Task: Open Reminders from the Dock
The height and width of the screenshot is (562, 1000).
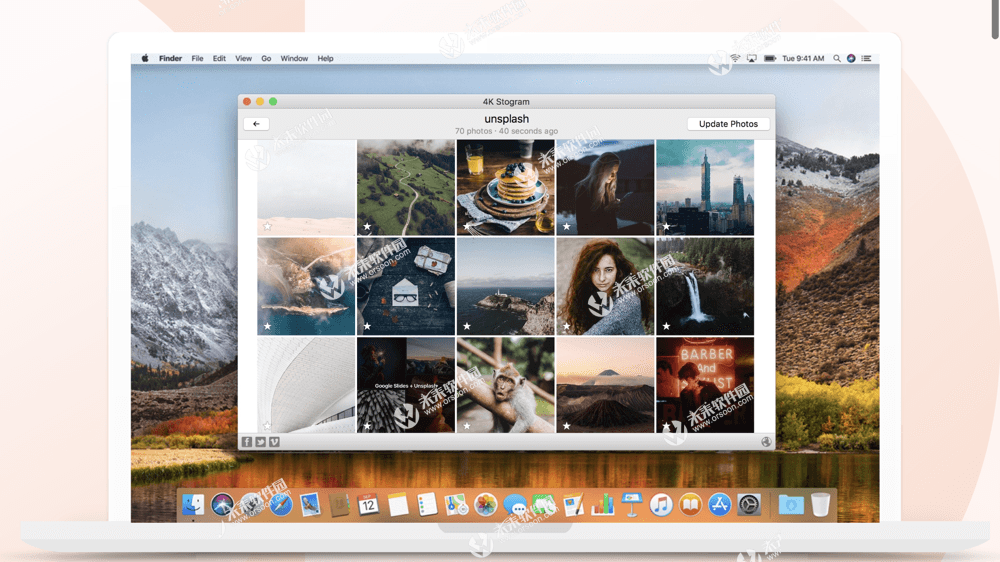Action: [427, 505]
